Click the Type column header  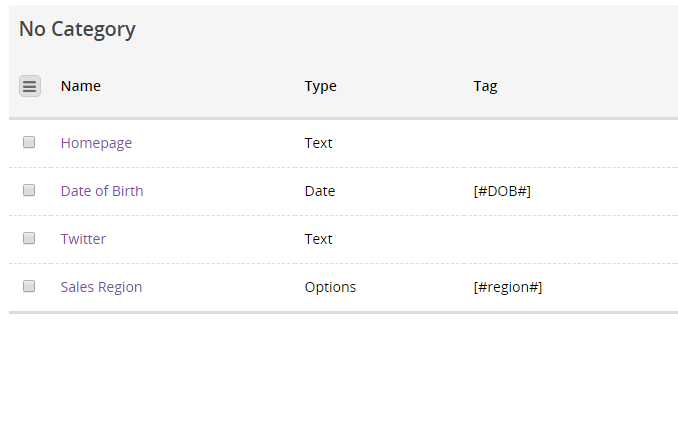click(320, 86)
